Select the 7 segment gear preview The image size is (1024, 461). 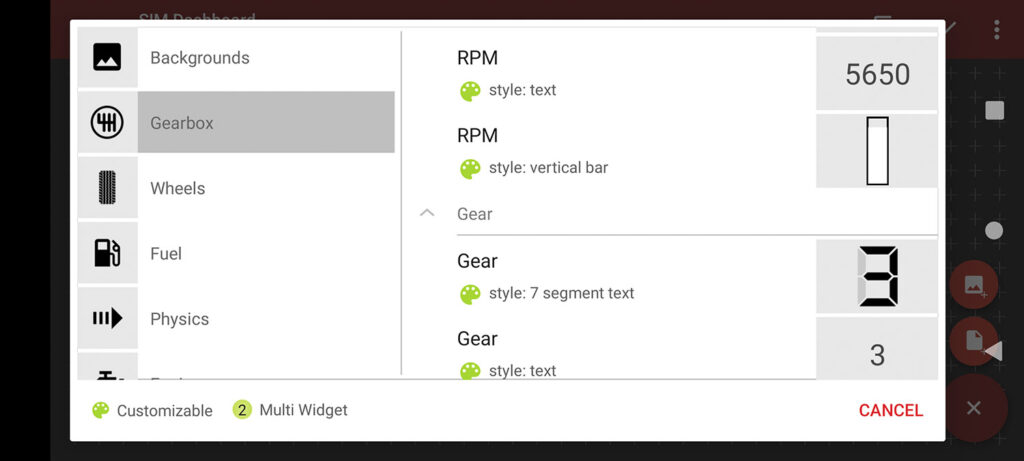click(877, 277)
